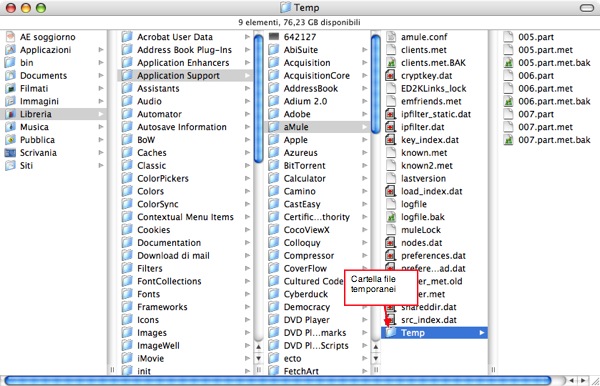Image resolution: width=600 pixels, height=386 pixels.
Task: Select the Libreria folder icon
Action: click(x=10, y=114)
